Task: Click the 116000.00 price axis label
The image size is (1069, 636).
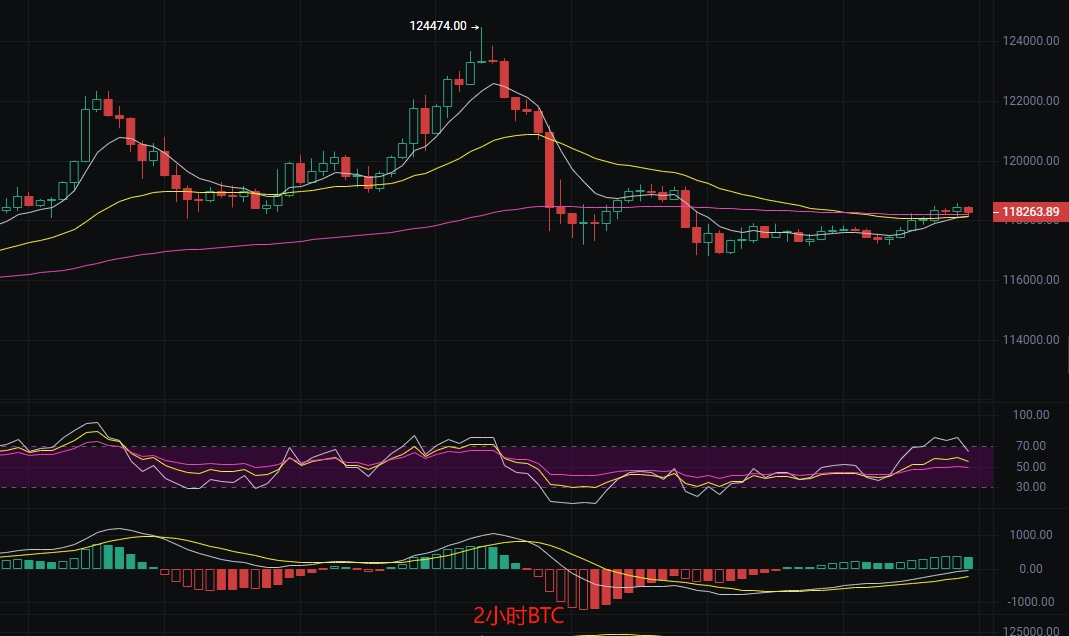Action: click(1031, 279)
